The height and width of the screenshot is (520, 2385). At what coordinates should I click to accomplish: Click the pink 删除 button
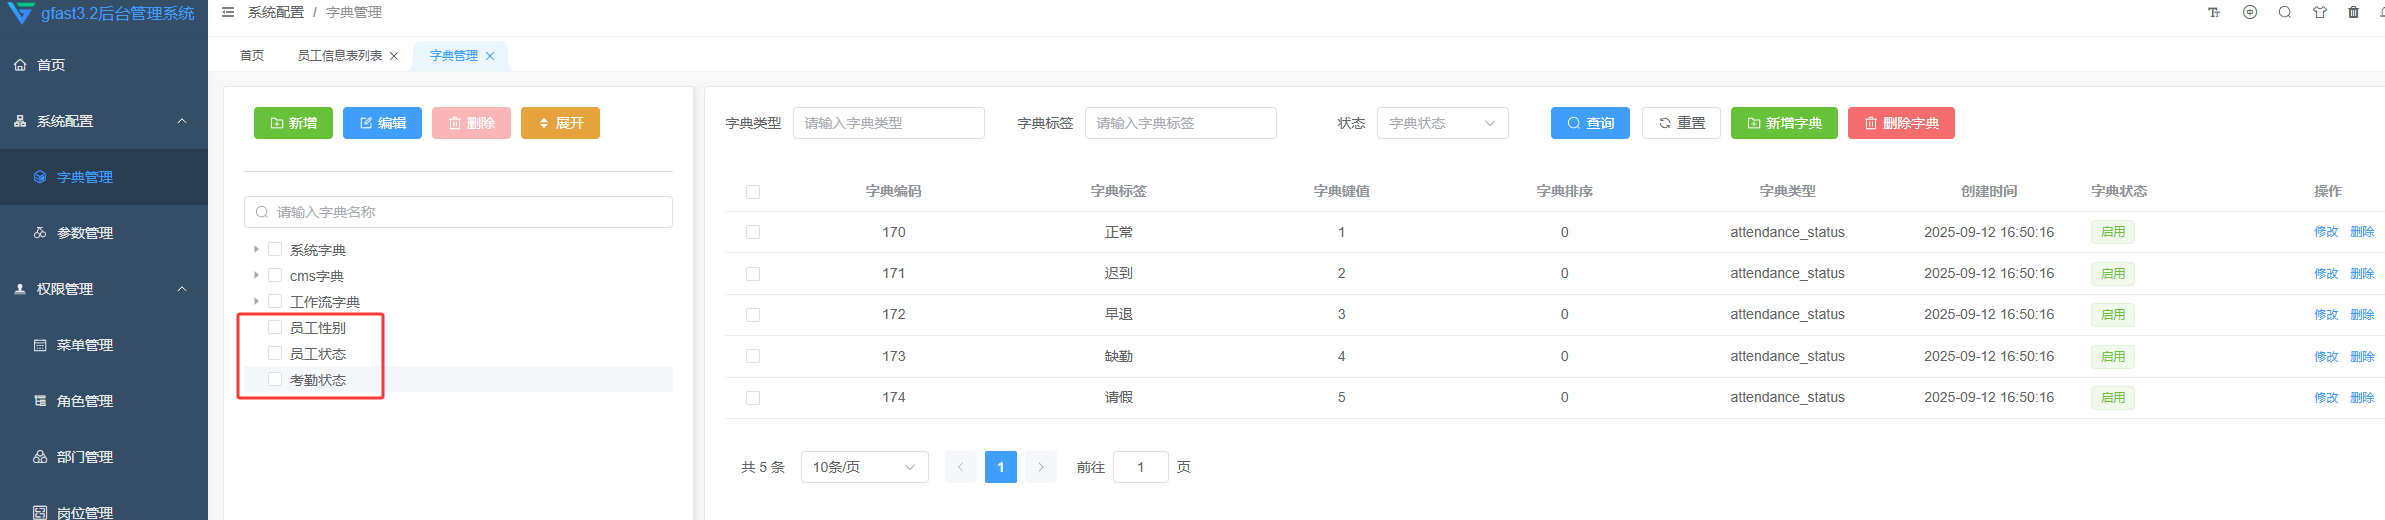(471, 123)
